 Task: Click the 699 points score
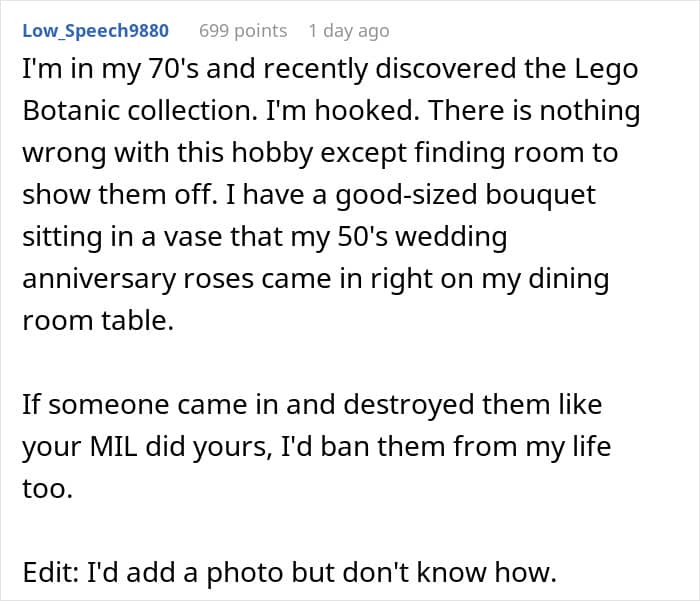pyautogui.click(x=243, y=31)
